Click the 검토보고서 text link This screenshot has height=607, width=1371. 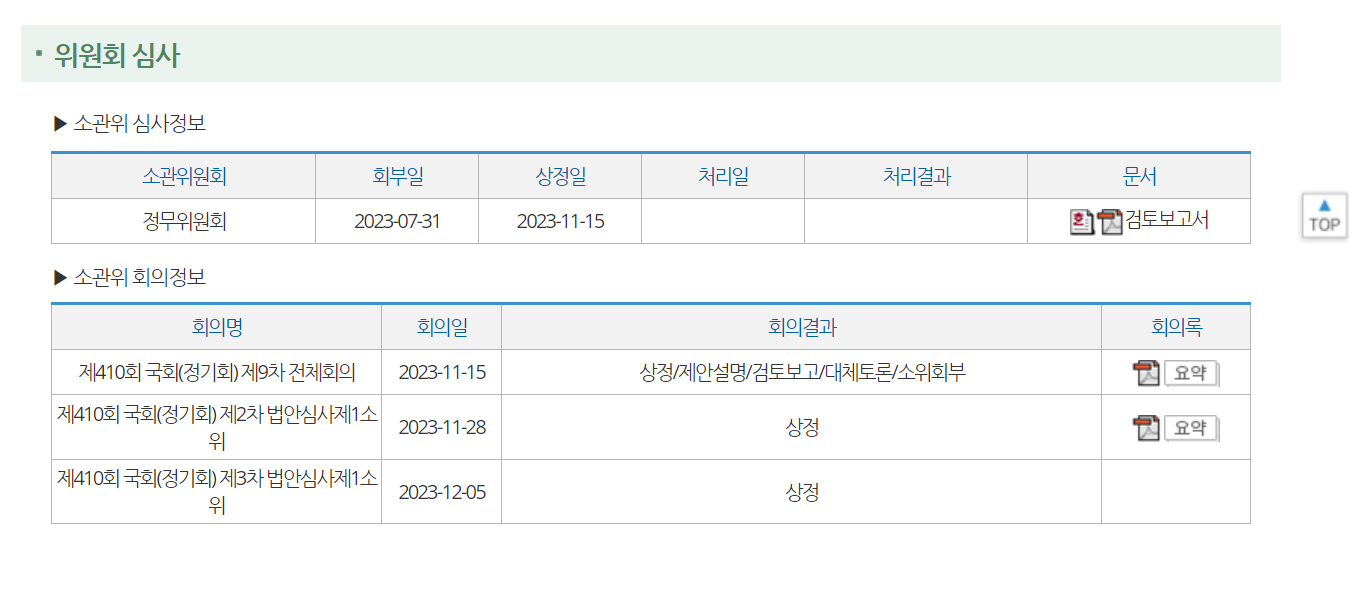[x=1167, y=220]
